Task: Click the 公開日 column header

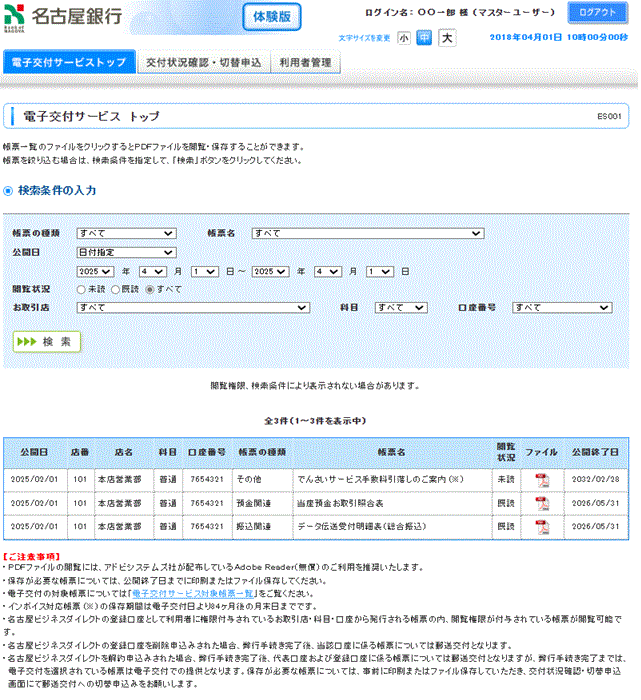Action: 34,453
